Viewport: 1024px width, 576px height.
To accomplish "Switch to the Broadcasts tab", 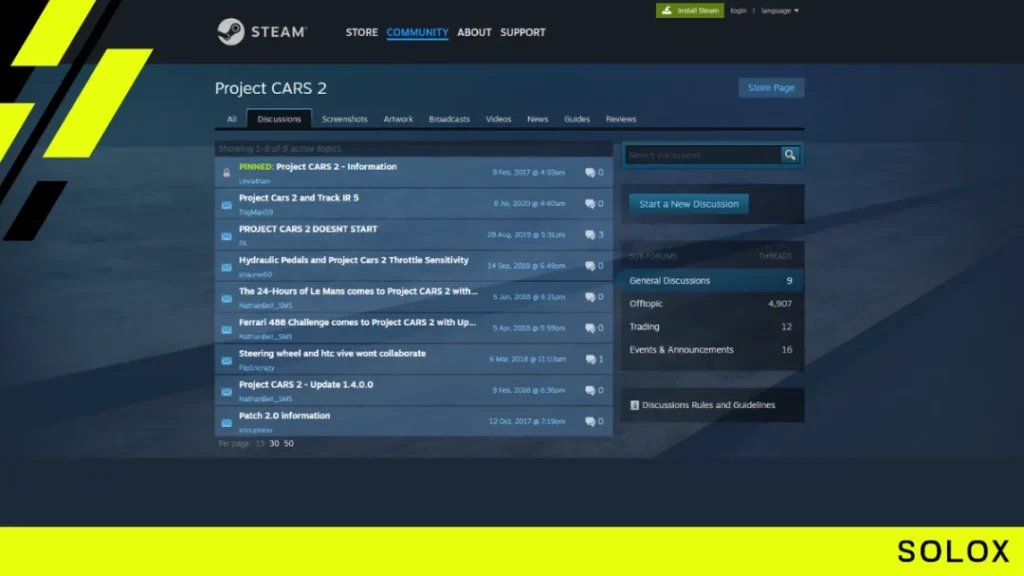I will [x=449, y=119].
